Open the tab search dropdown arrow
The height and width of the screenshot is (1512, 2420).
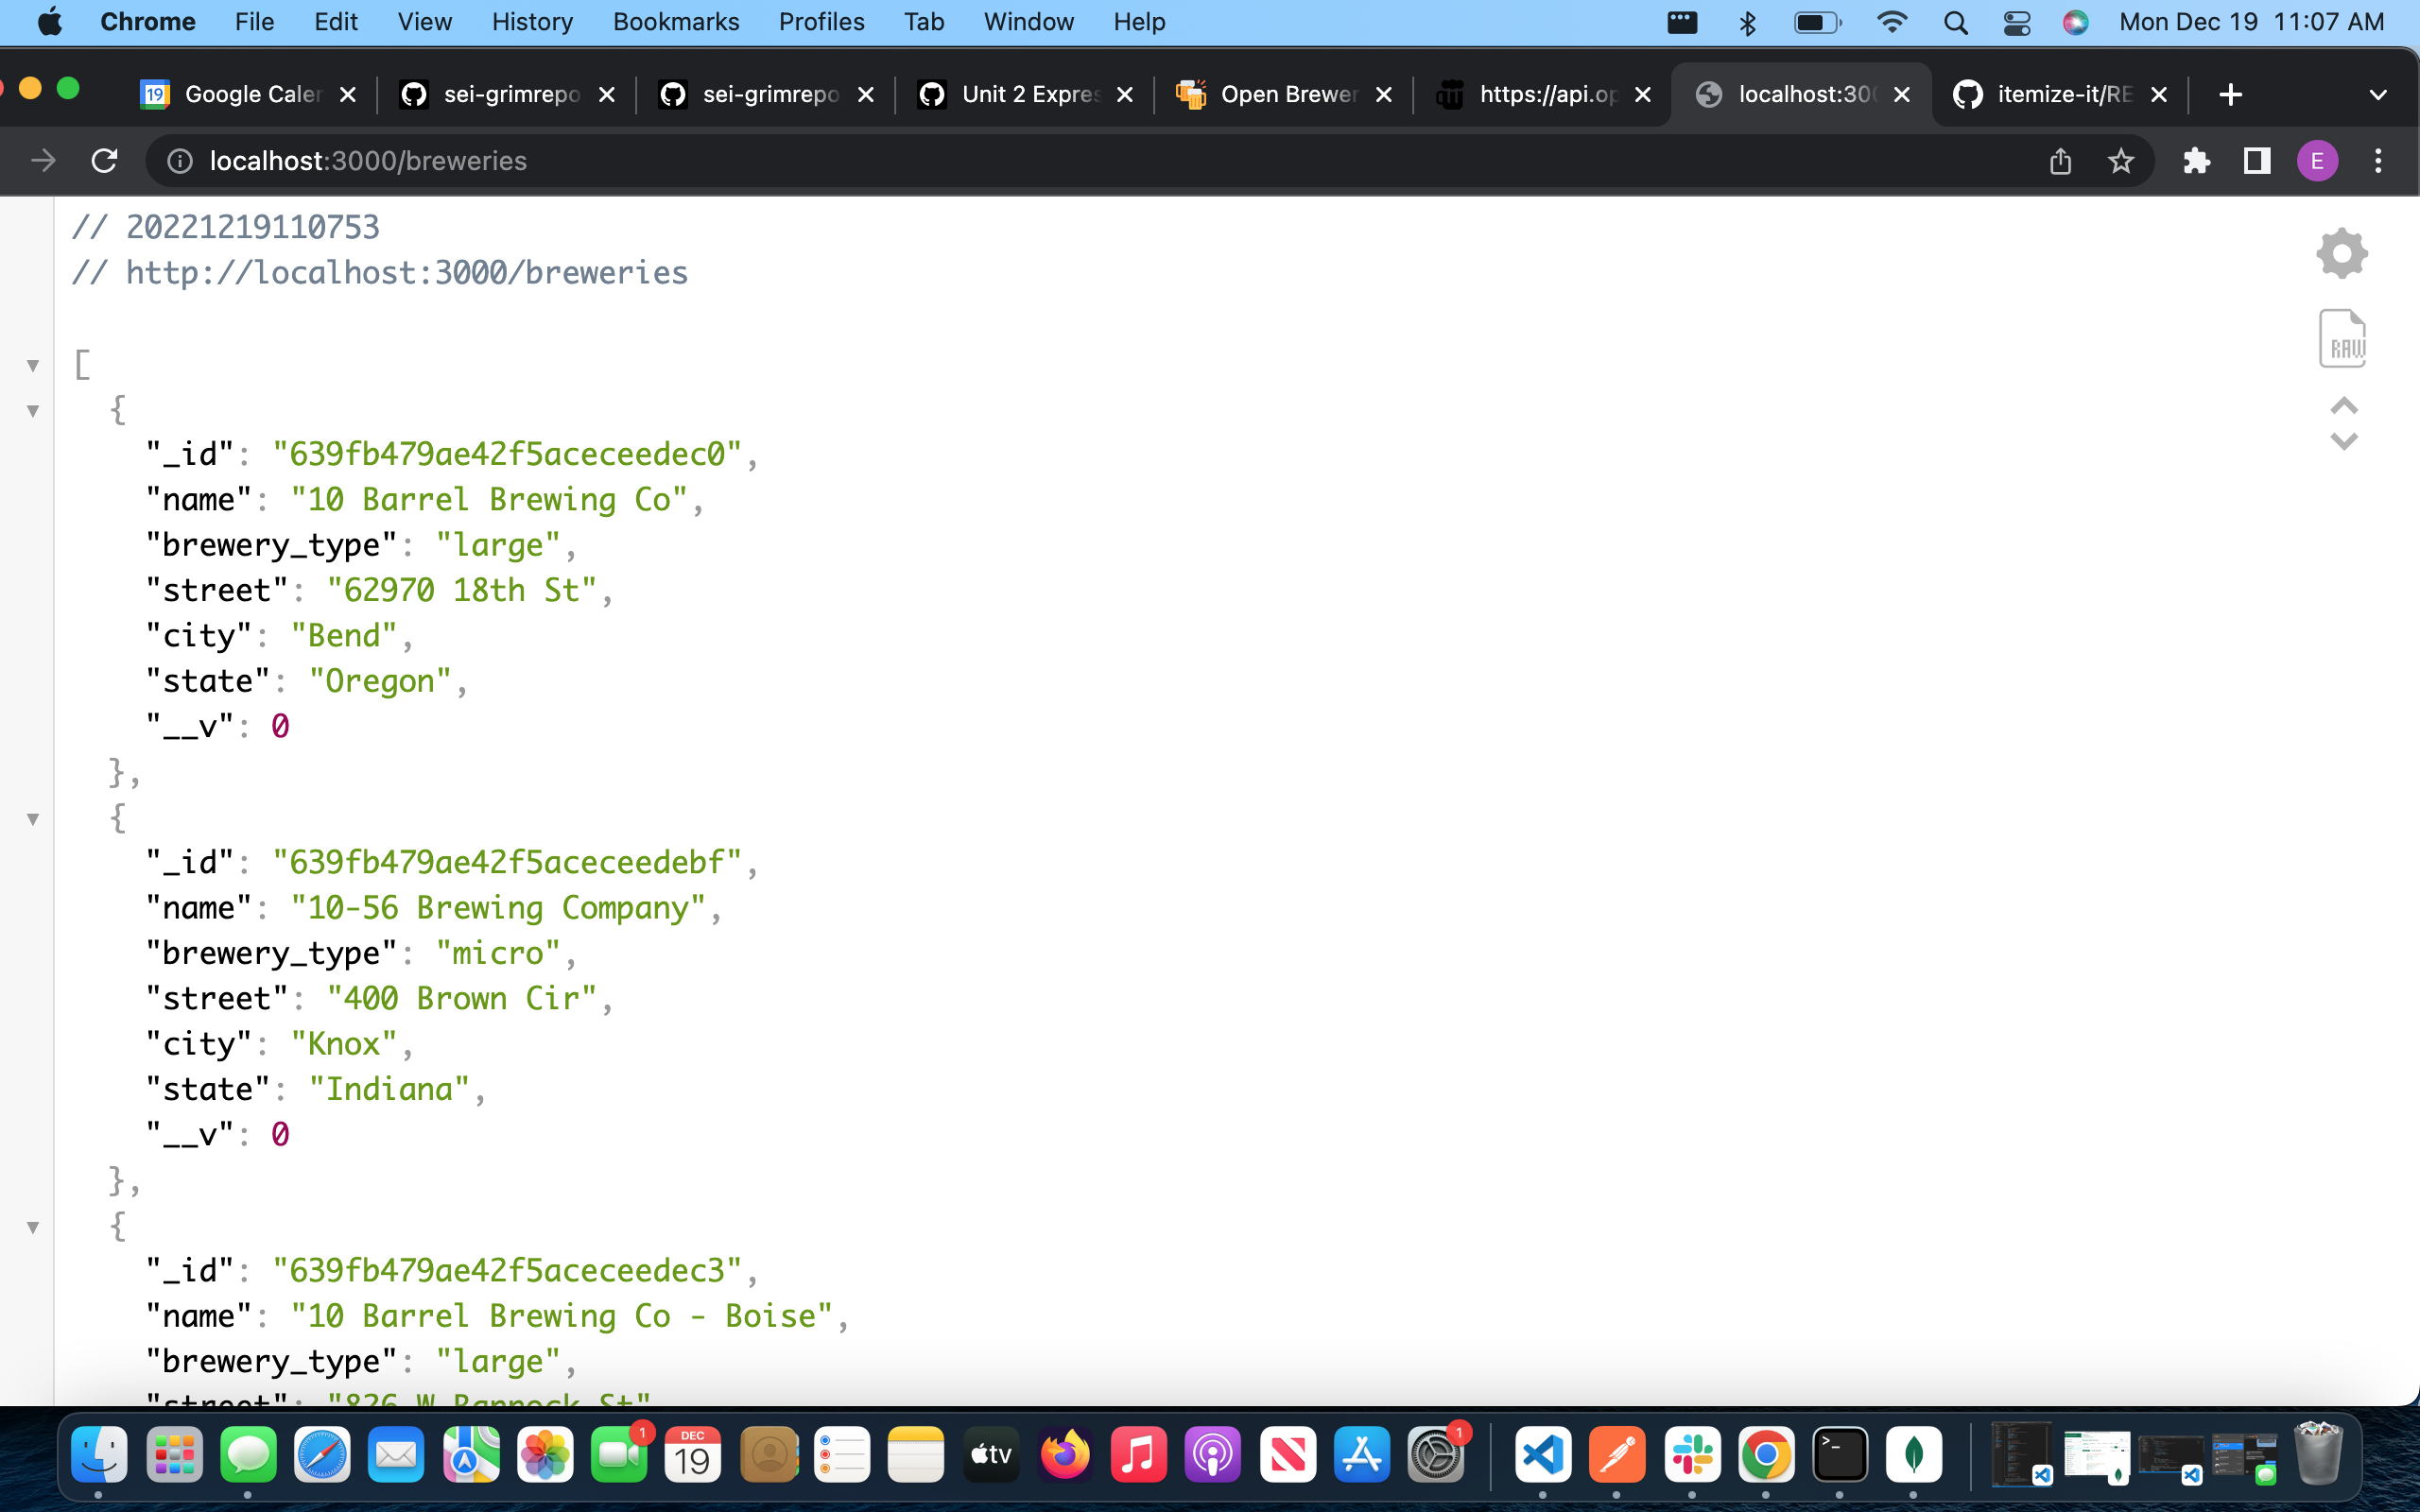[2377, 95]
